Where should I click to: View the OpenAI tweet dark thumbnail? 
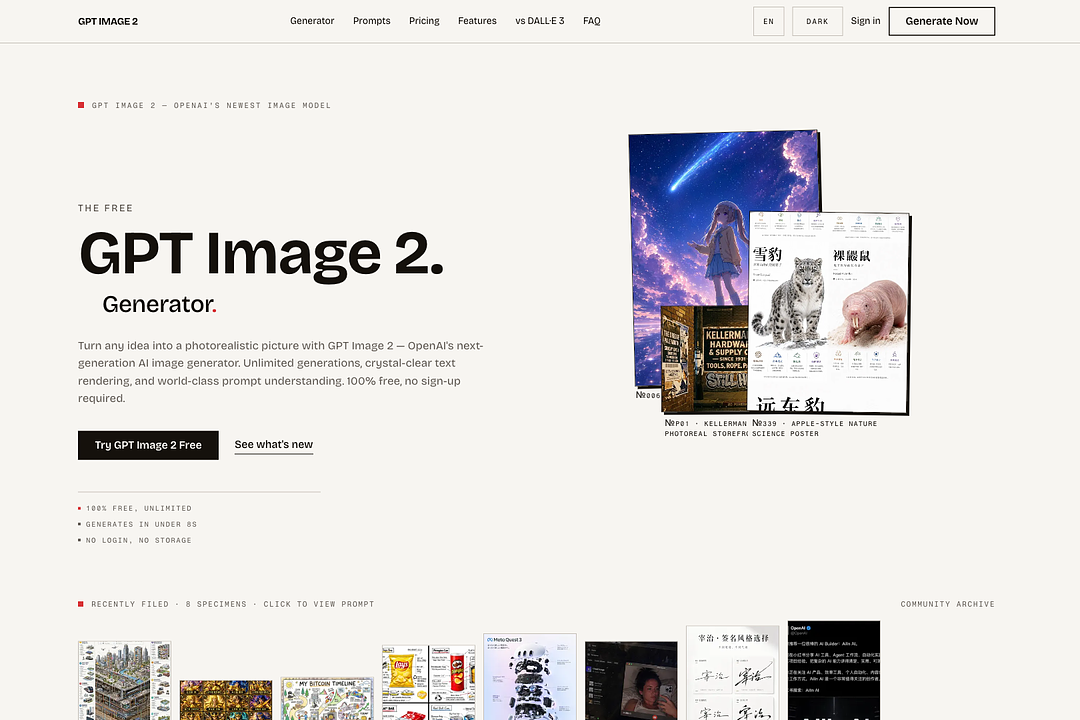[833, 670]
